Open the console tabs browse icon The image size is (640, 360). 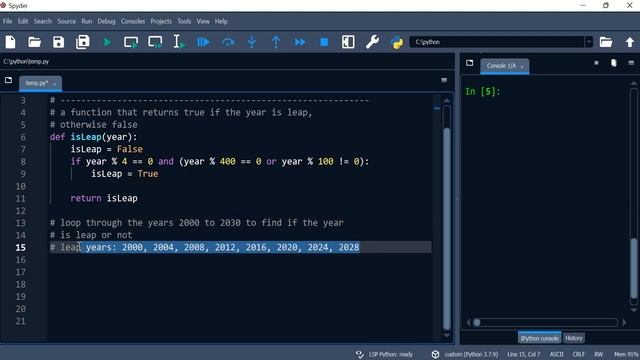click(x=469, y=63)
